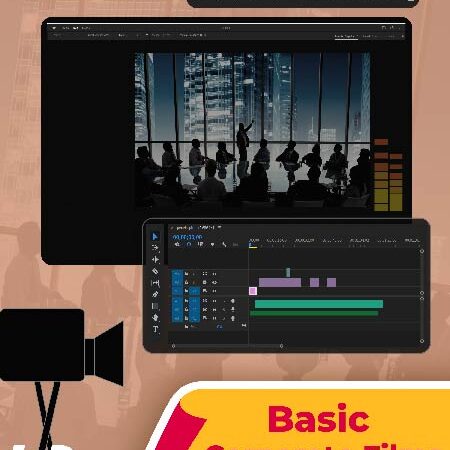Click the bottom handle of audio vertical scrollbar
The height and width of the screenshot is (450, 450).
(422, 341)
